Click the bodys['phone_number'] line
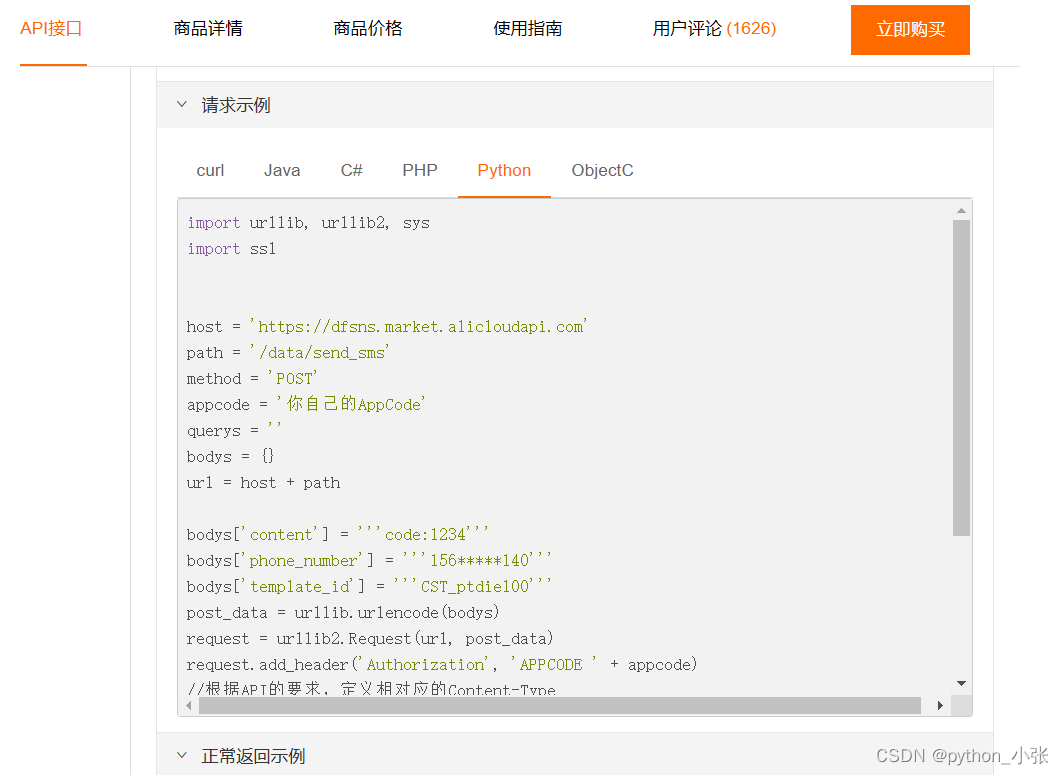Viewport: 1064px width, 775px height. (x=369, y=561)
